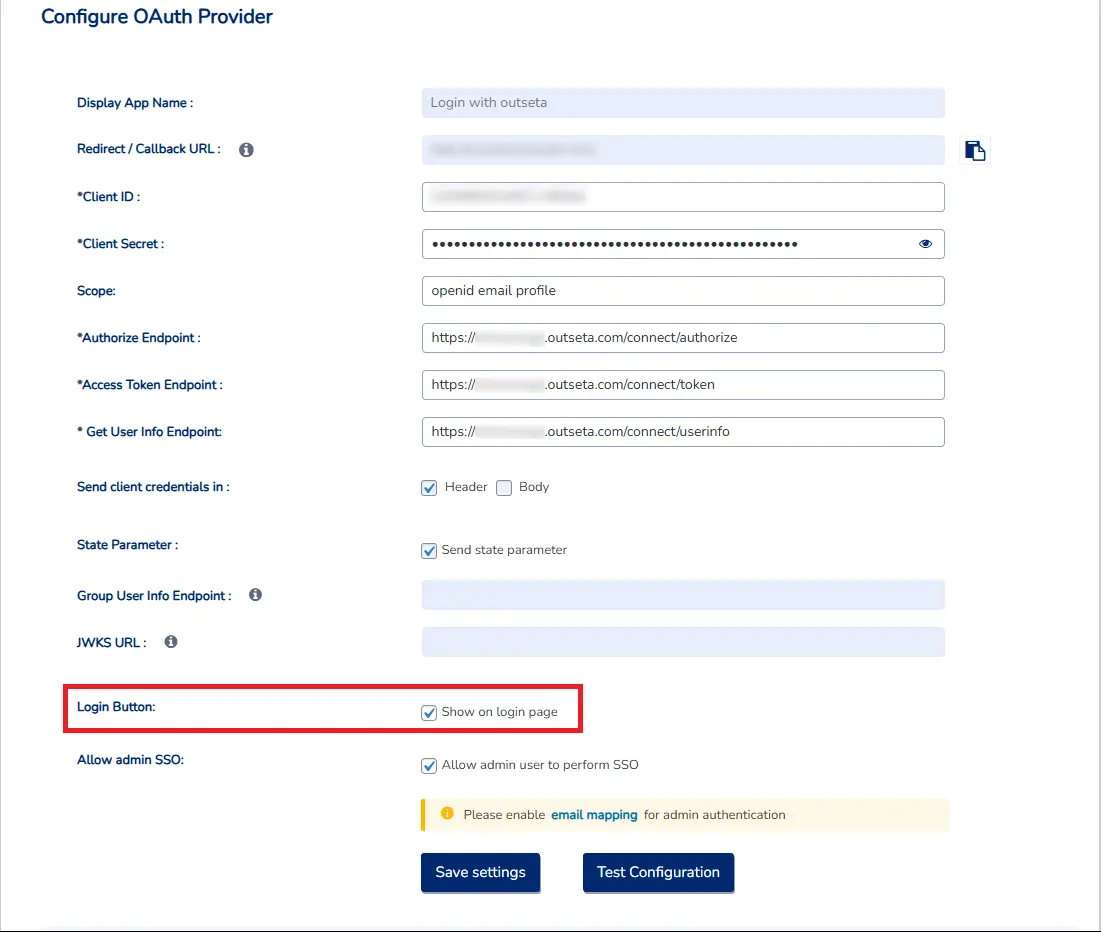Viewport: 1101px width, 932px height.
Task: Click the Authorize Endpoint URL field
Action: tap(683, 338)
